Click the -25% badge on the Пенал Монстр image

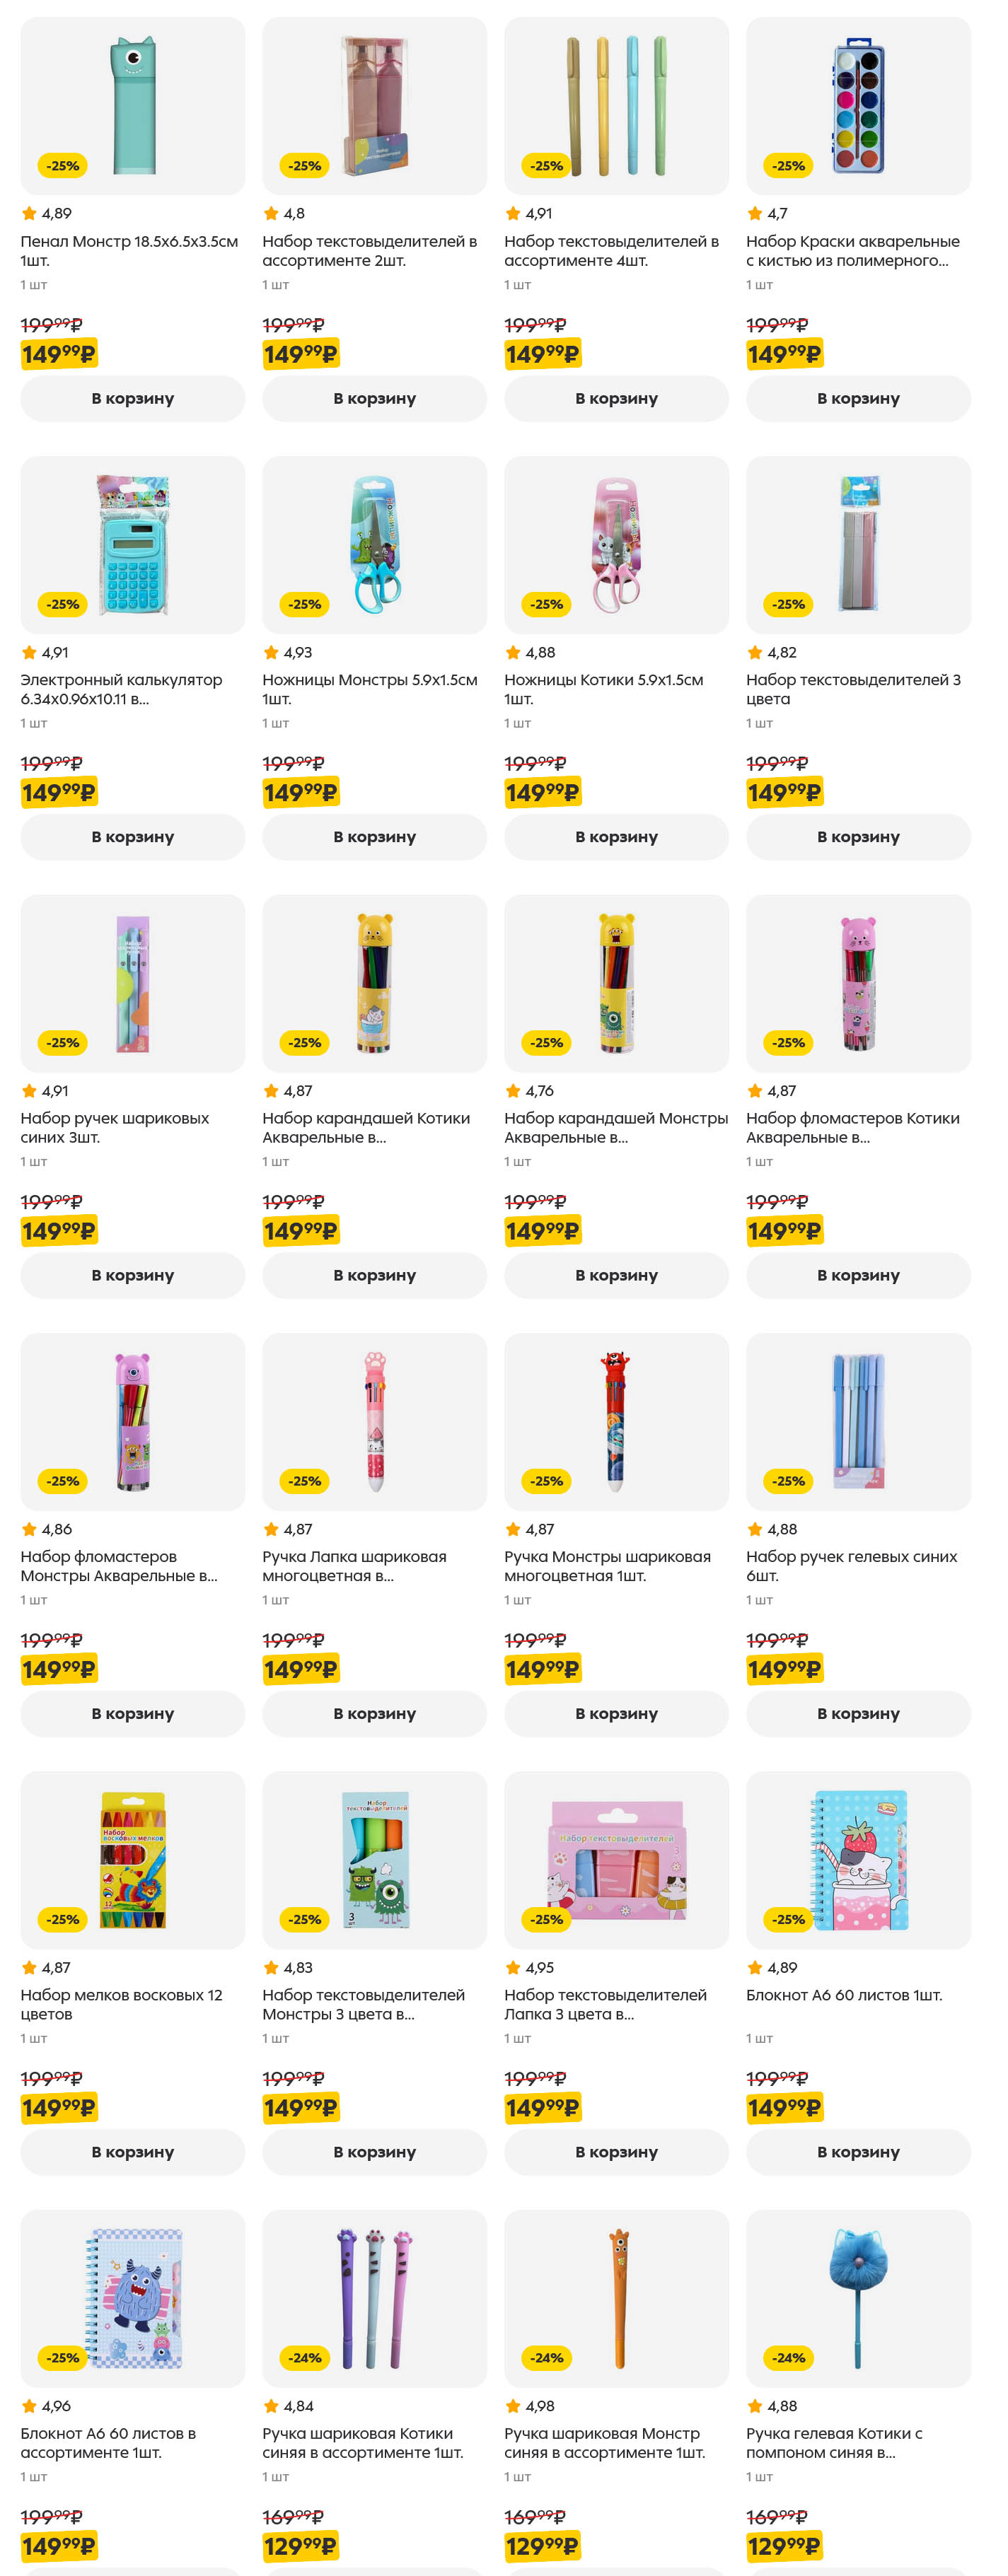coord(62,166)
